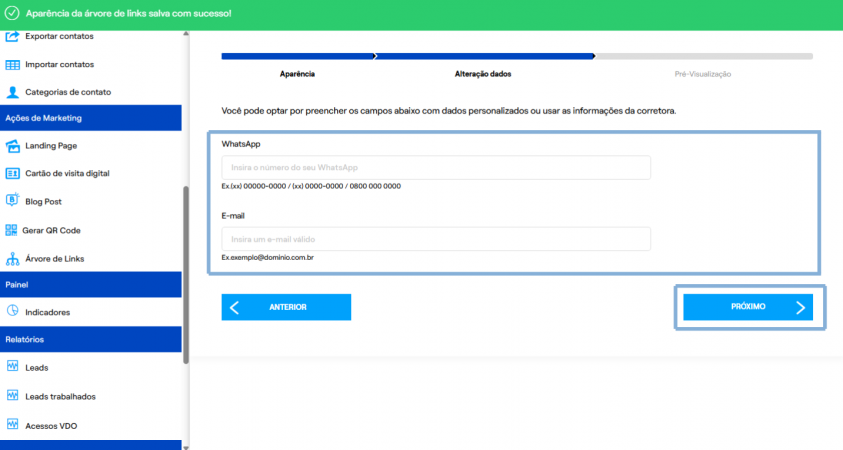The image size is (843, 450).
Task: Select the Alteração dados step
Action: click(483, 74)
